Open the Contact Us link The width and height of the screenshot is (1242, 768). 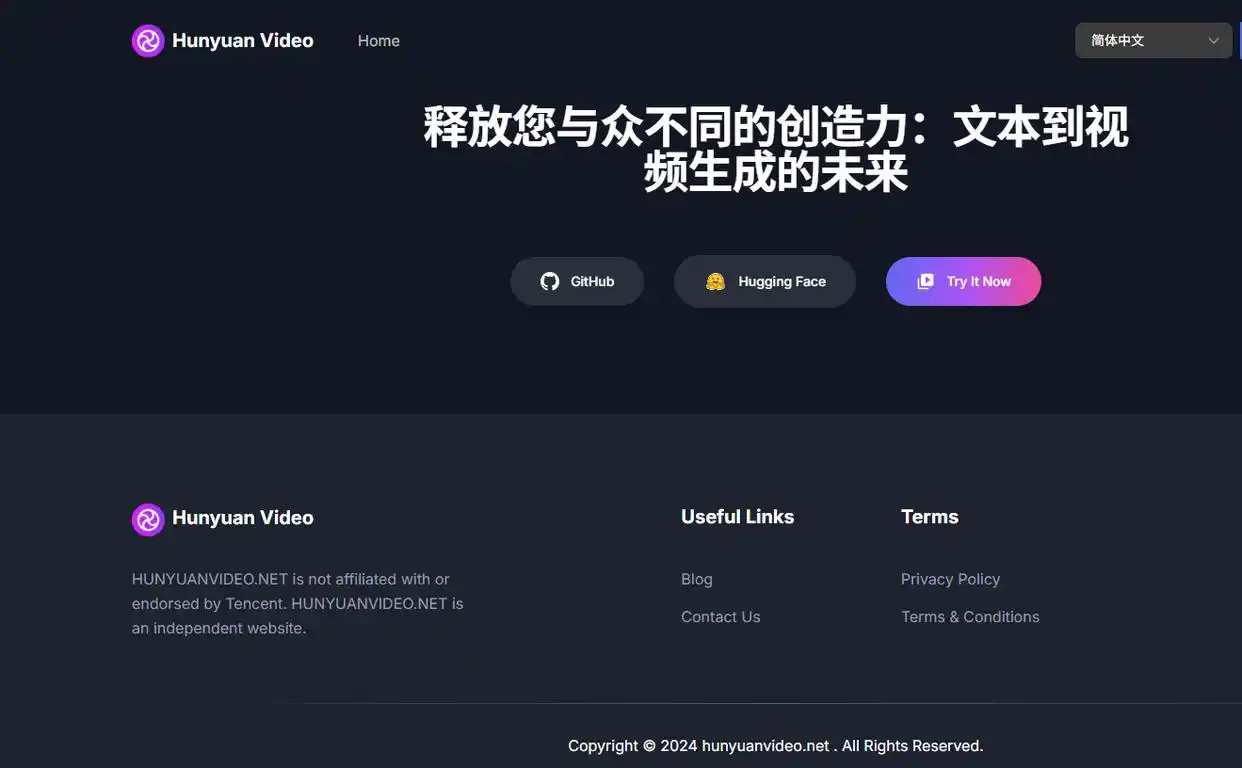pyautogui.click(x=721, y=617)
